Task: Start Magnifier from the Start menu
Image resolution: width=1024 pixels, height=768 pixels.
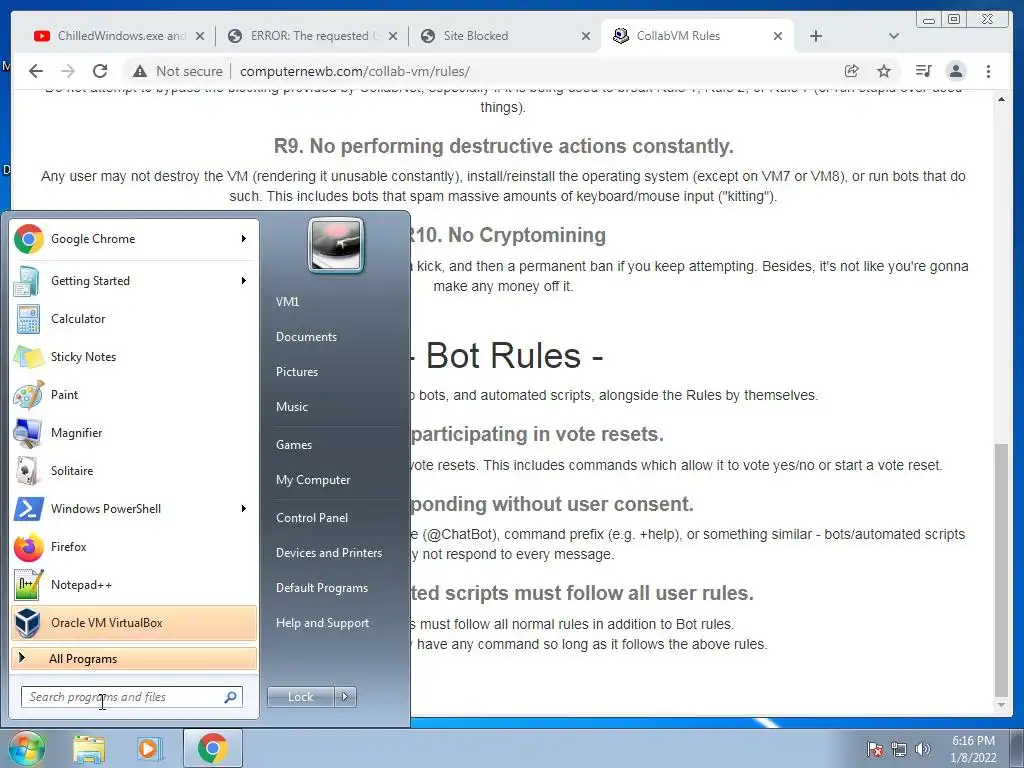Action: [134, 433]
